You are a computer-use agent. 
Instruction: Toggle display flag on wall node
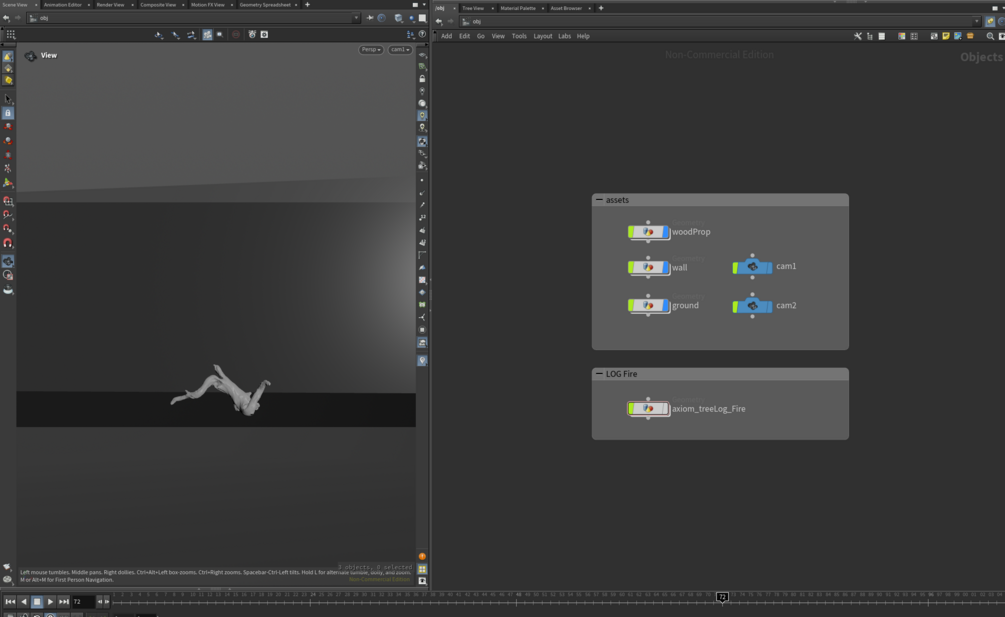[666, 267]
